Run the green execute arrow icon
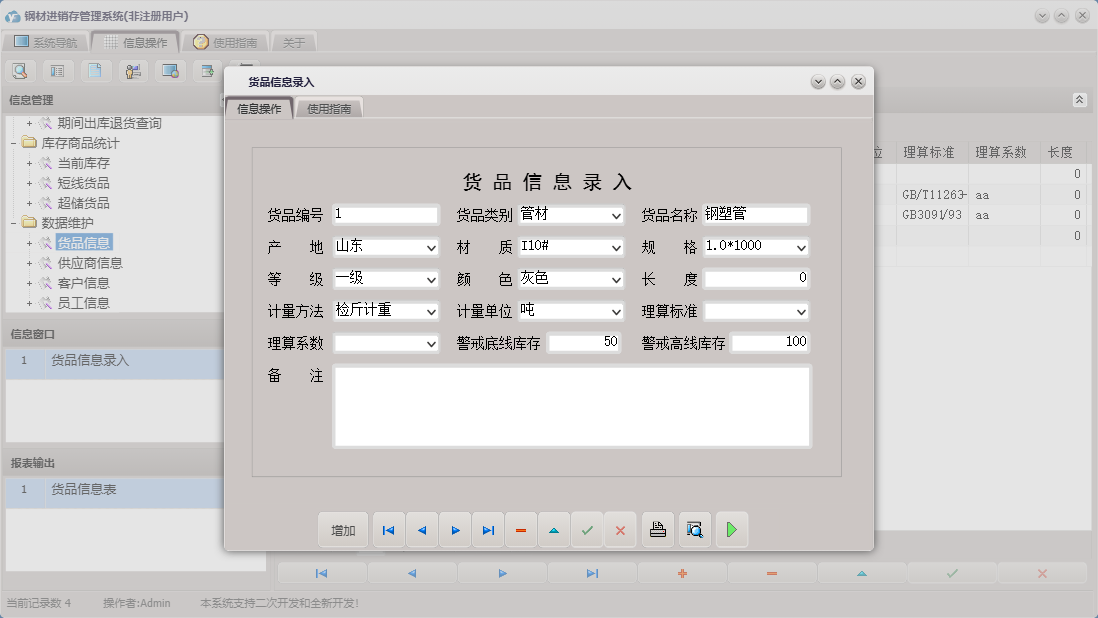The height and width of the screenshot is (618, 1098). [732, 529]
